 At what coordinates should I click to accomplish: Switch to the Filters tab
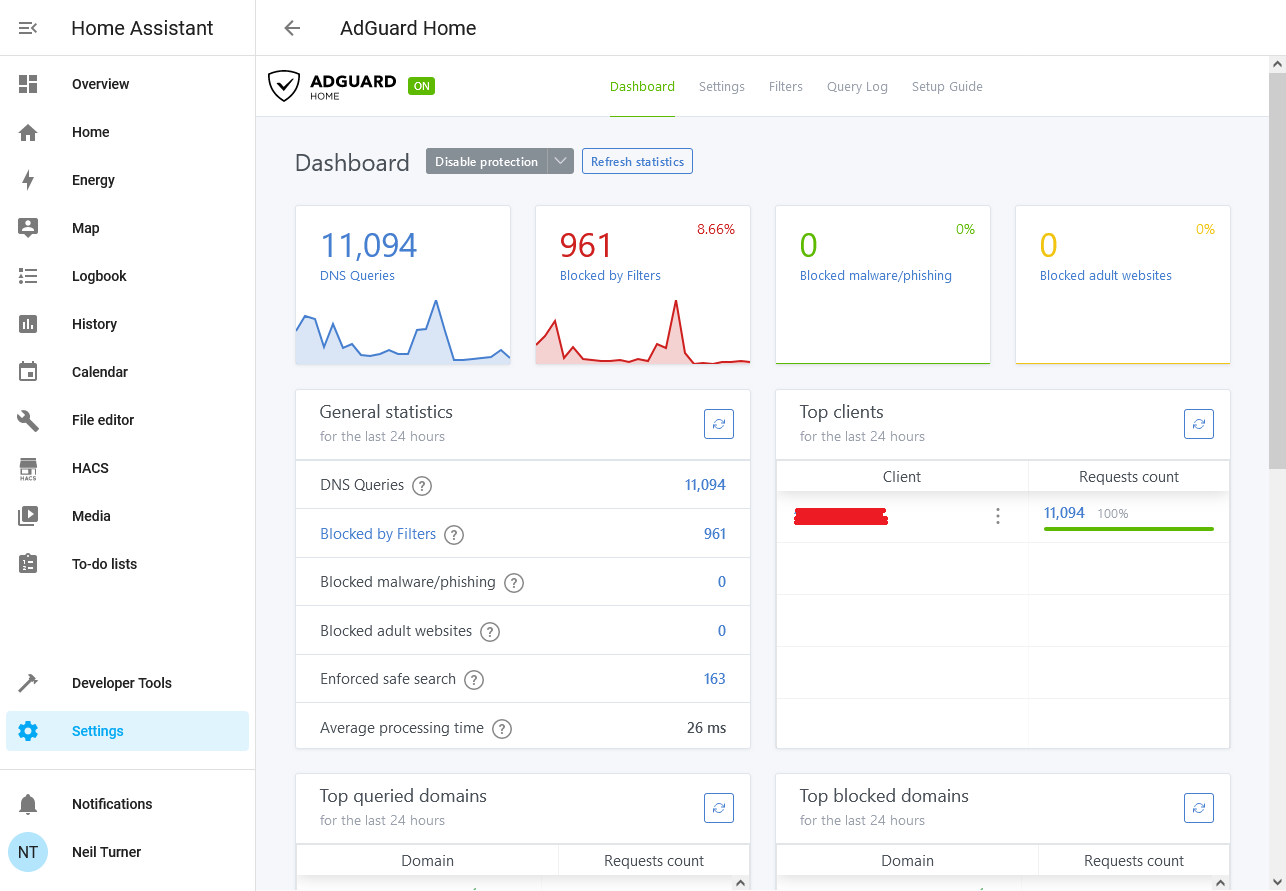pyautogui.click(x=785, y=86)
